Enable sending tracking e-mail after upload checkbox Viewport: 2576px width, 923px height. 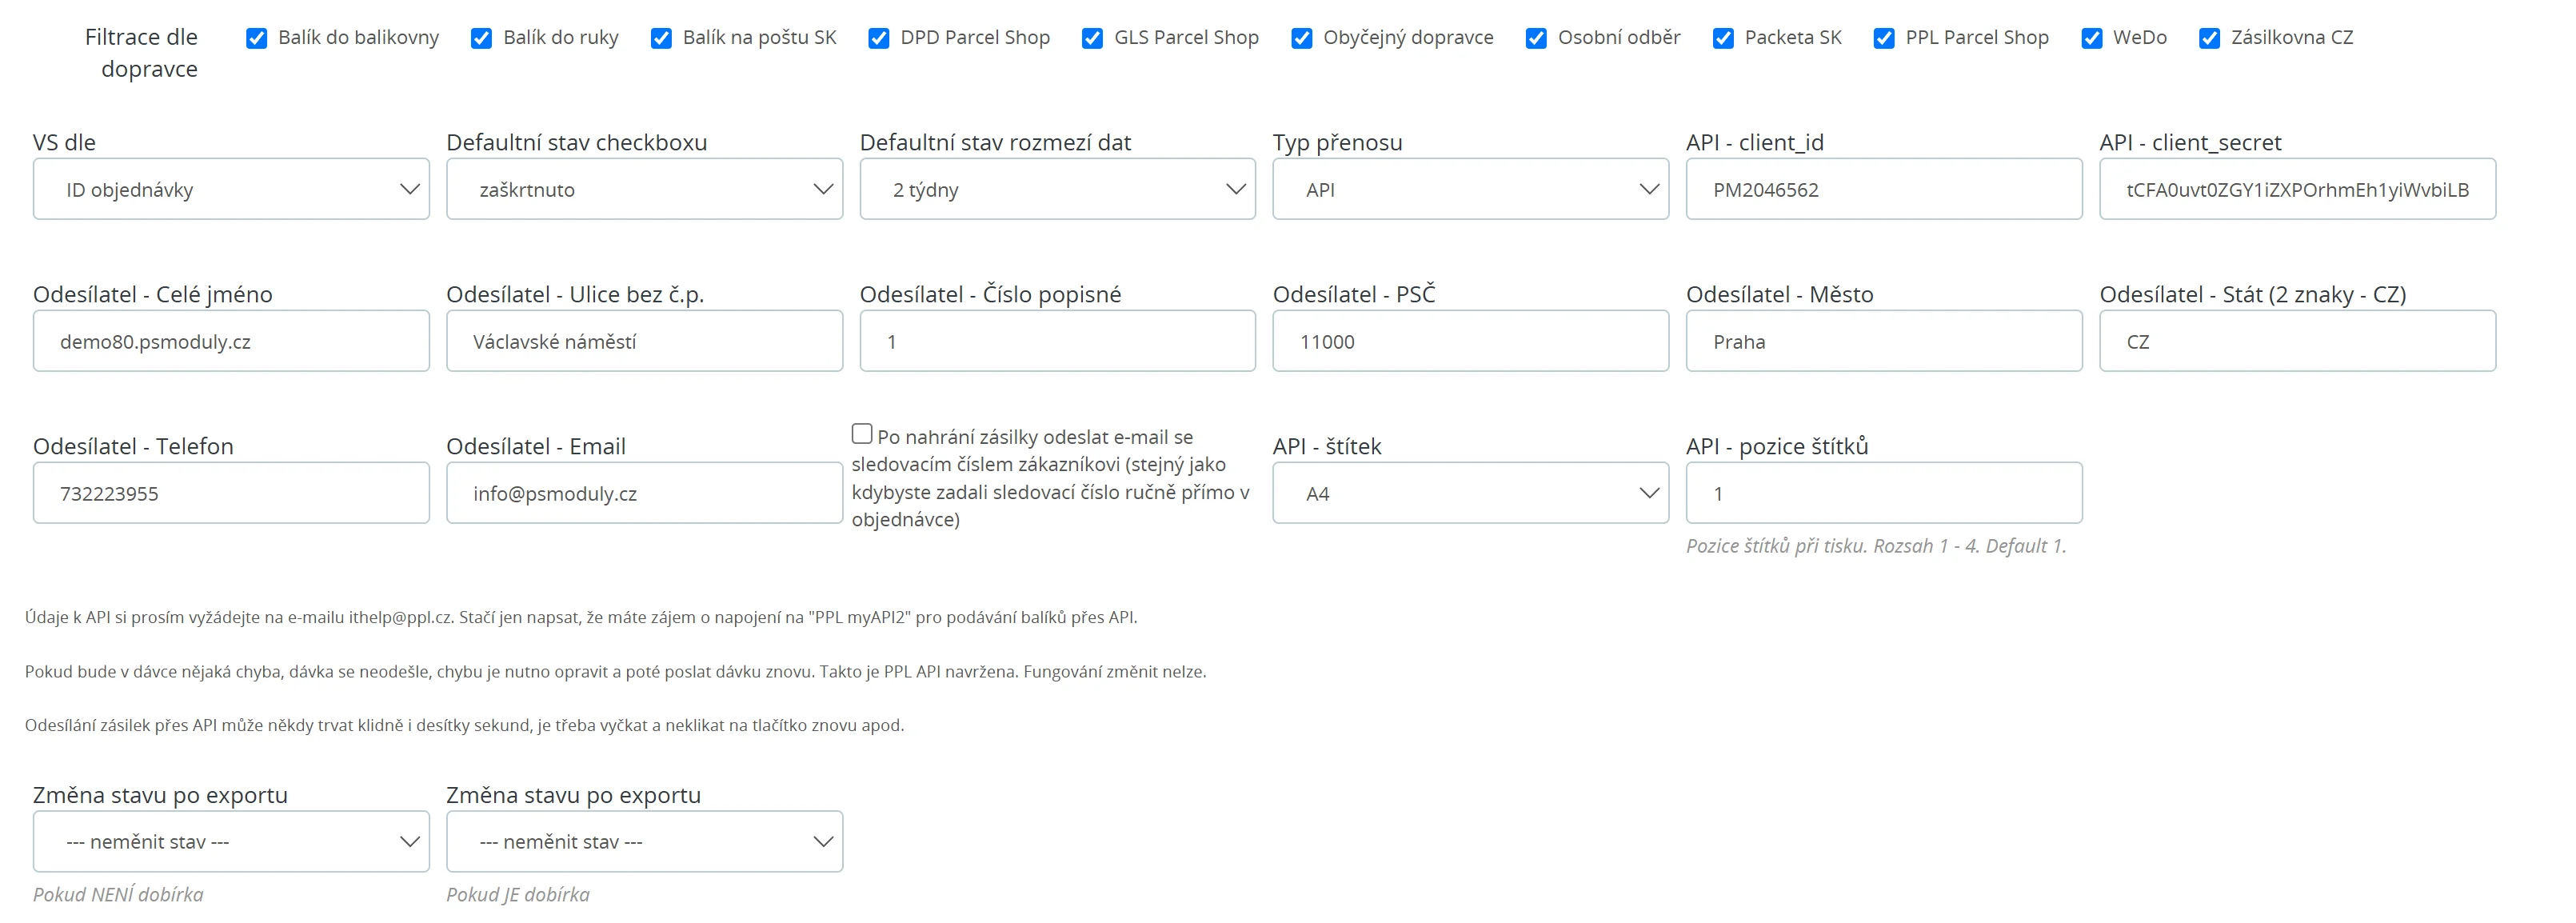tap(862, 434)
